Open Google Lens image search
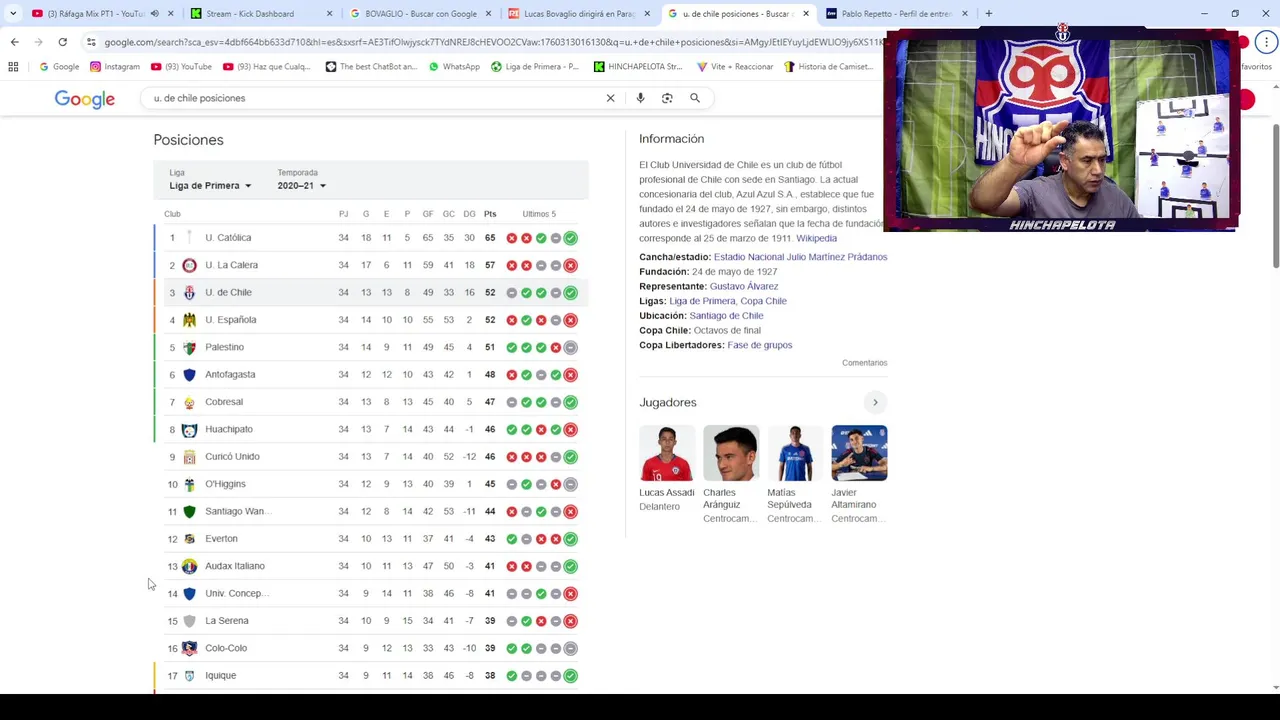This screenshot has width=1280, height=720. pos(667,98)
